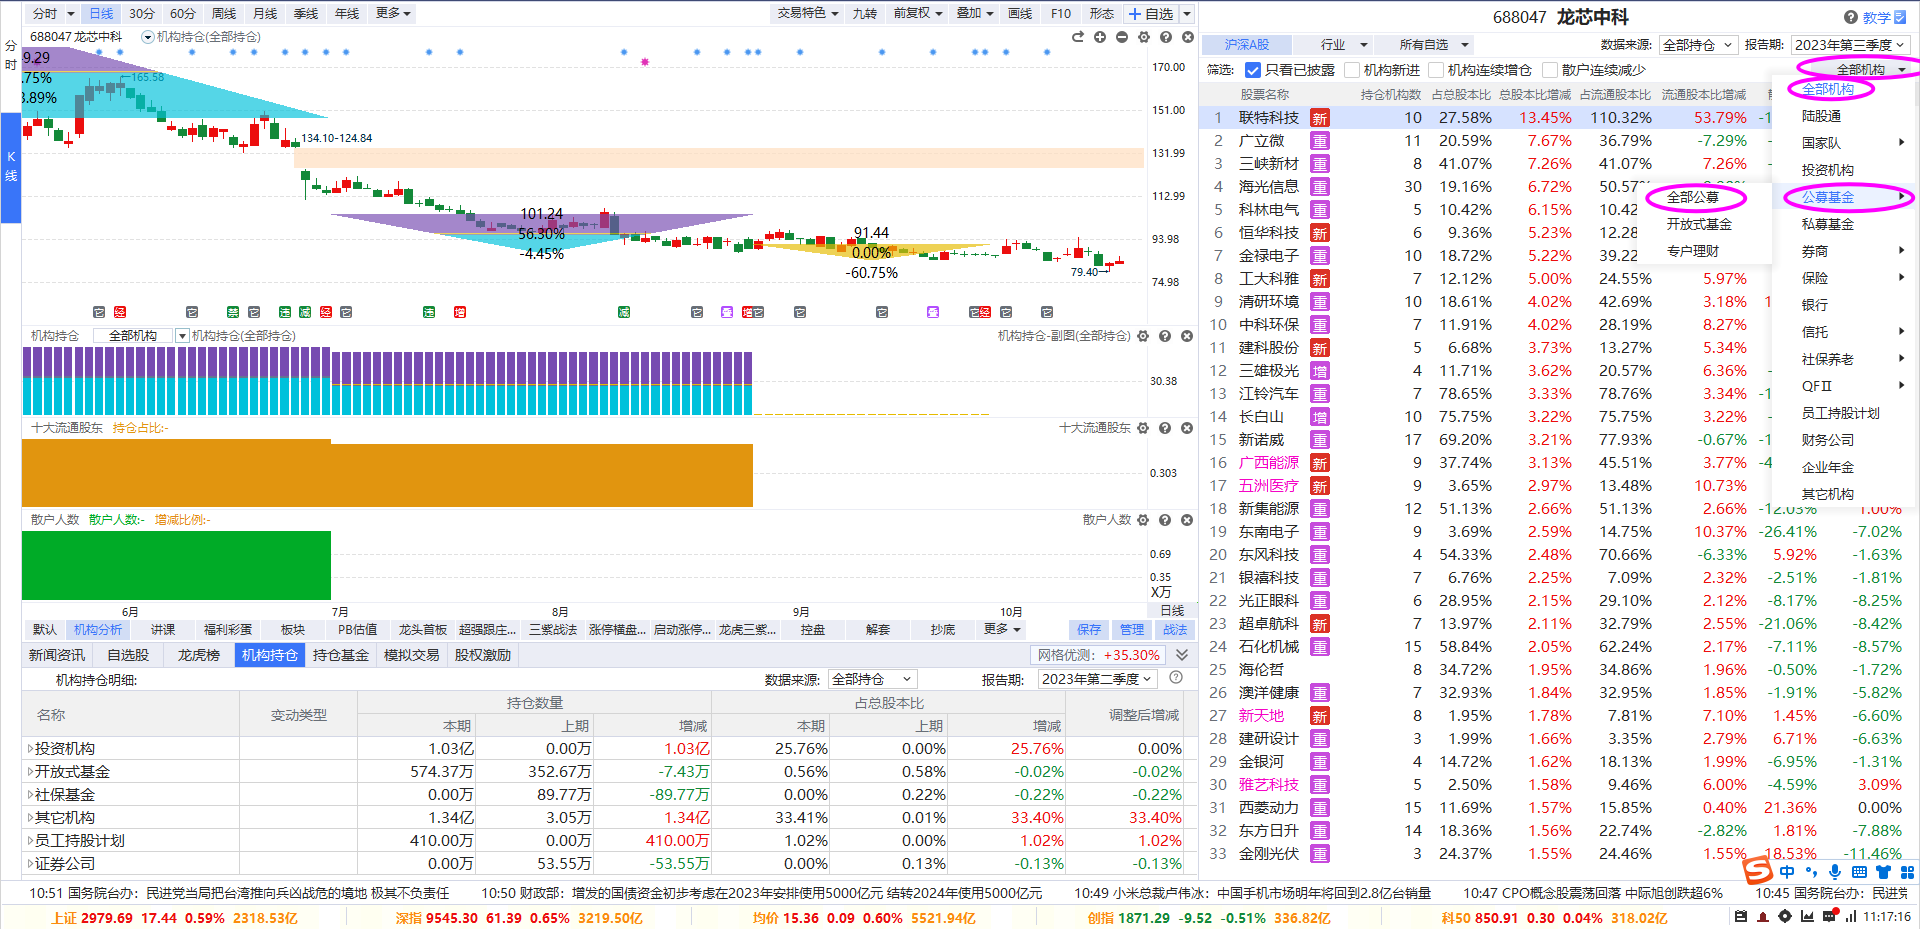Open Sogou skin shirt icon
Screen dimensions: 1920x929
pos(1884,872)
